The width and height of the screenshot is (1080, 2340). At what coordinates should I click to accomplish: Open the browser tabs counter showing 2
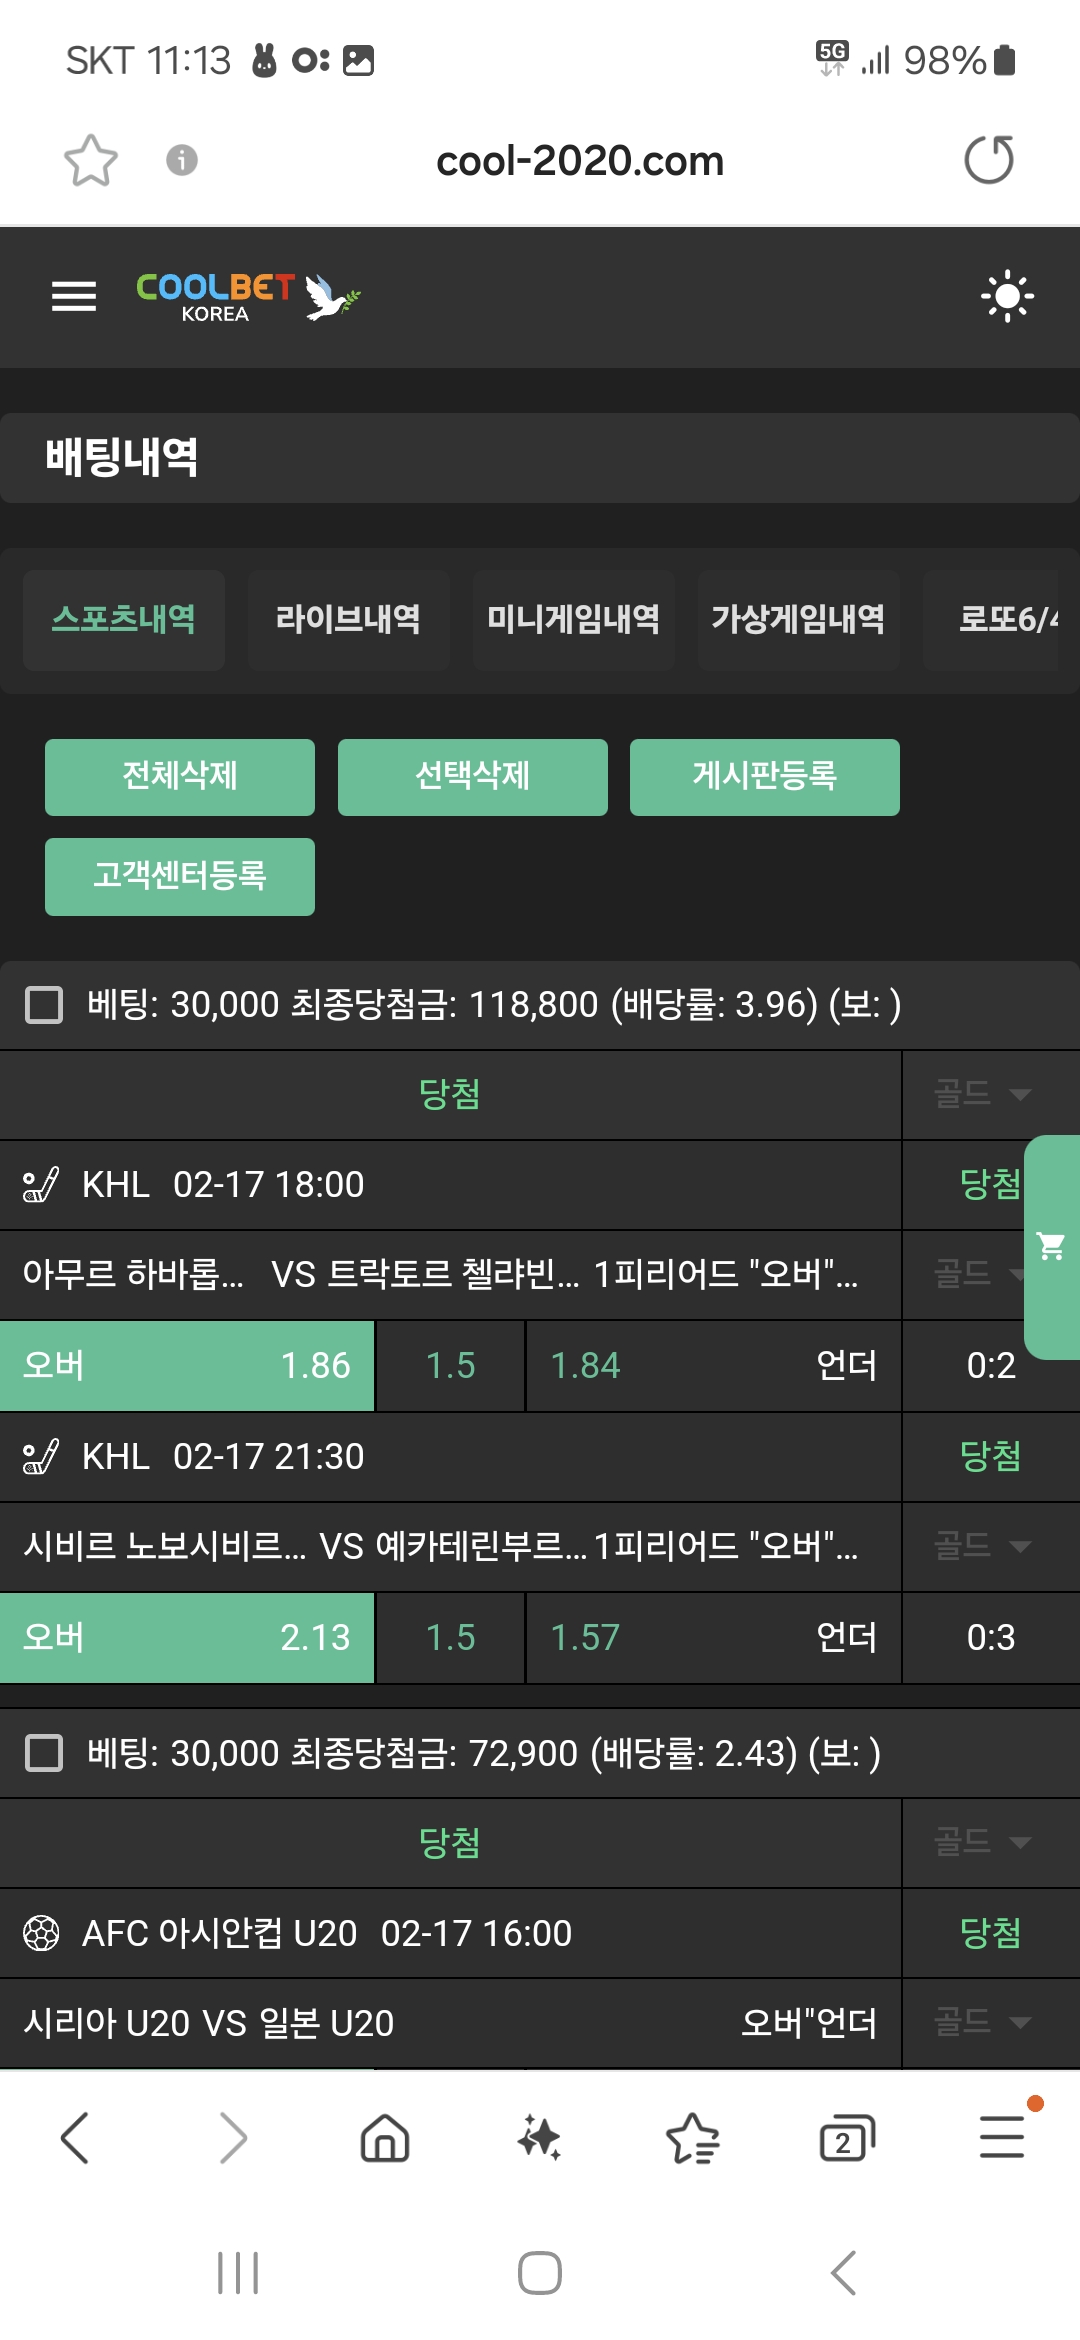(846, 2138)
